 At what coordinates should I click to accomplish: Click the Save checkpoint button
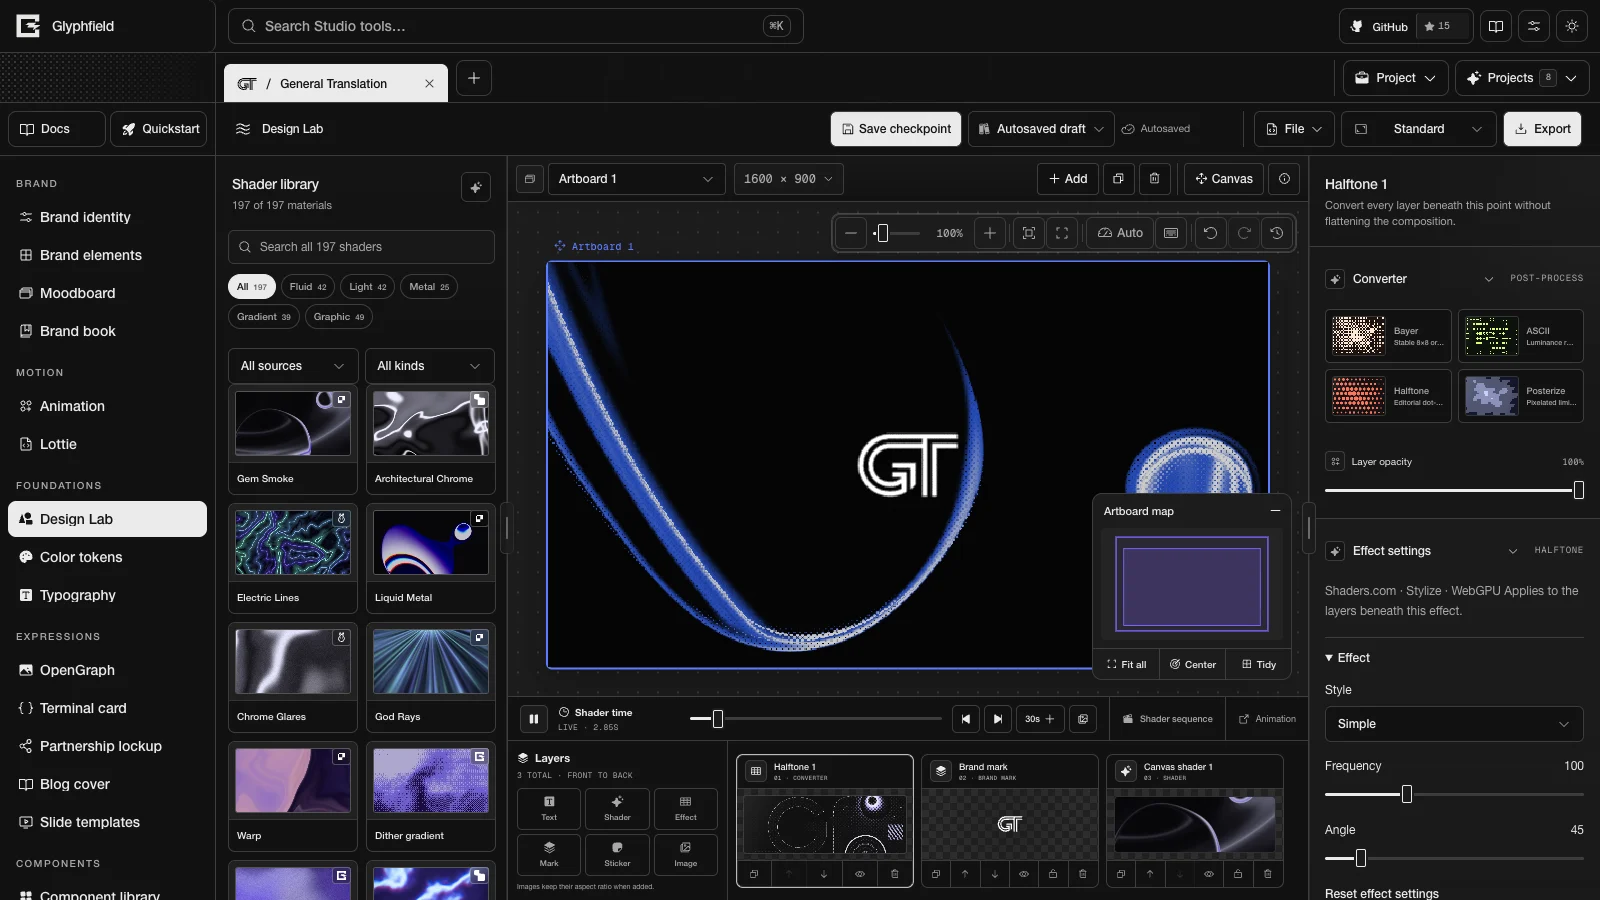pos(896,129)
